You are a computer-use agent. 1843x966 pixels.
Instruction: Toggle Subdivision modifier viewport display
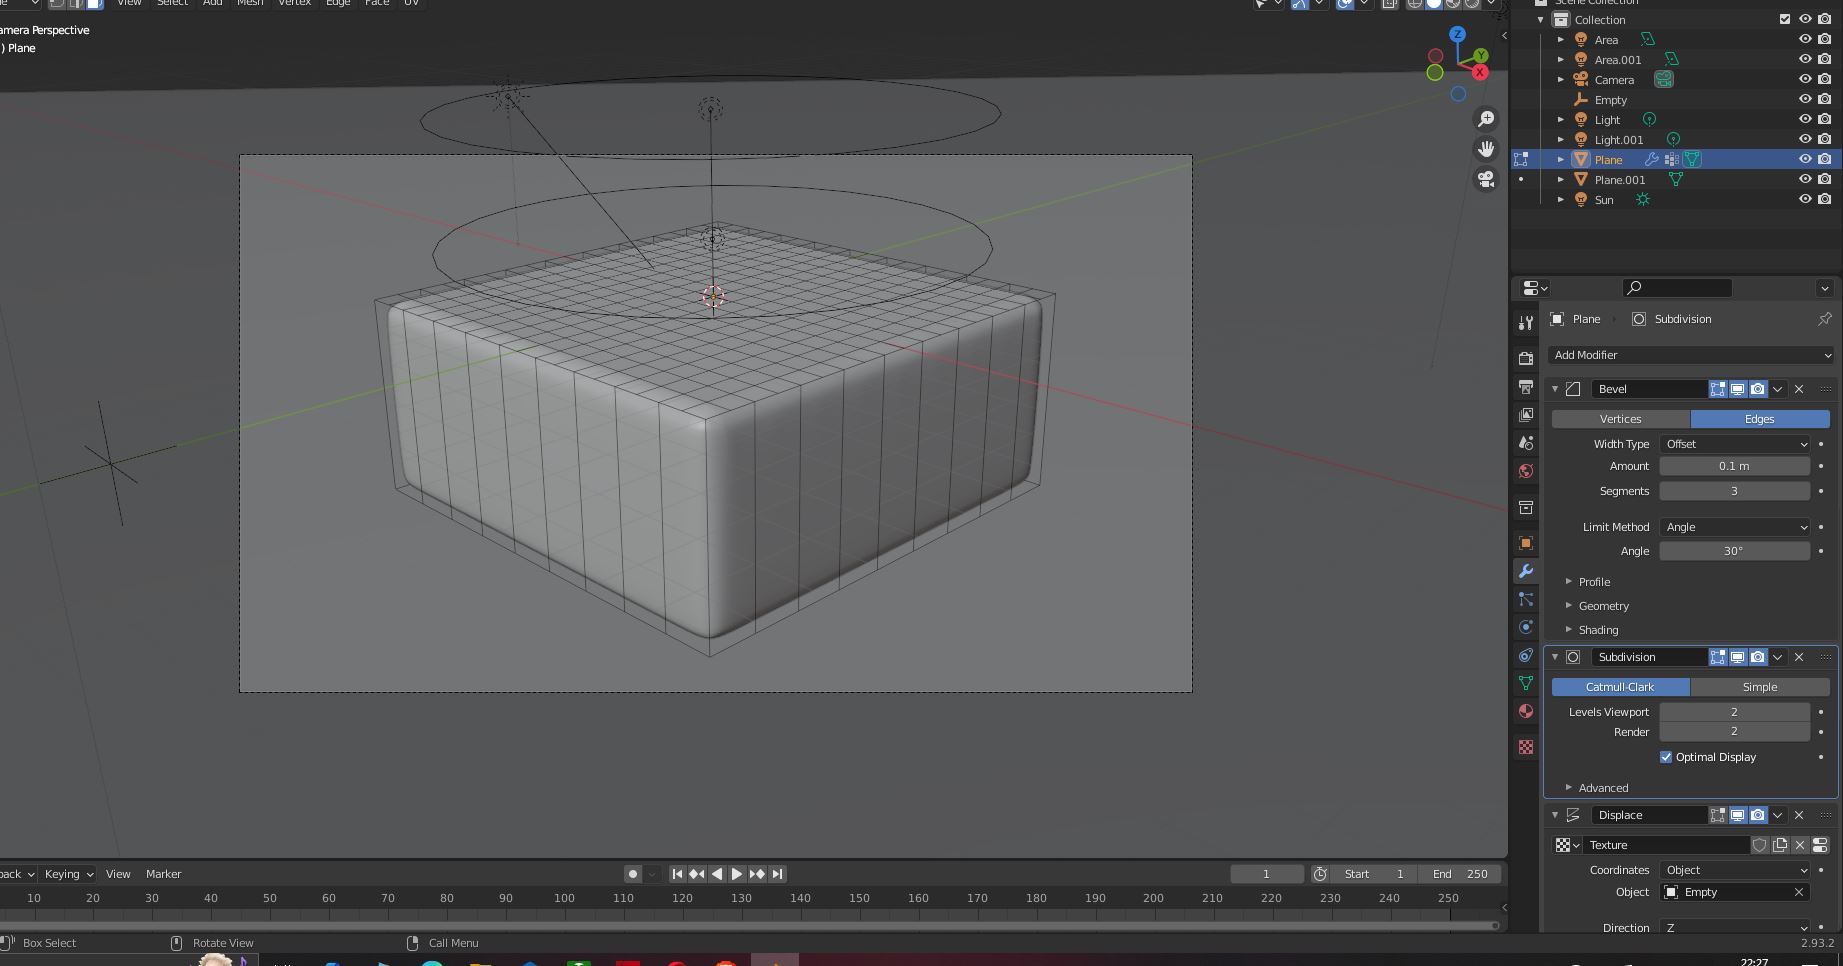[1737, 657]
